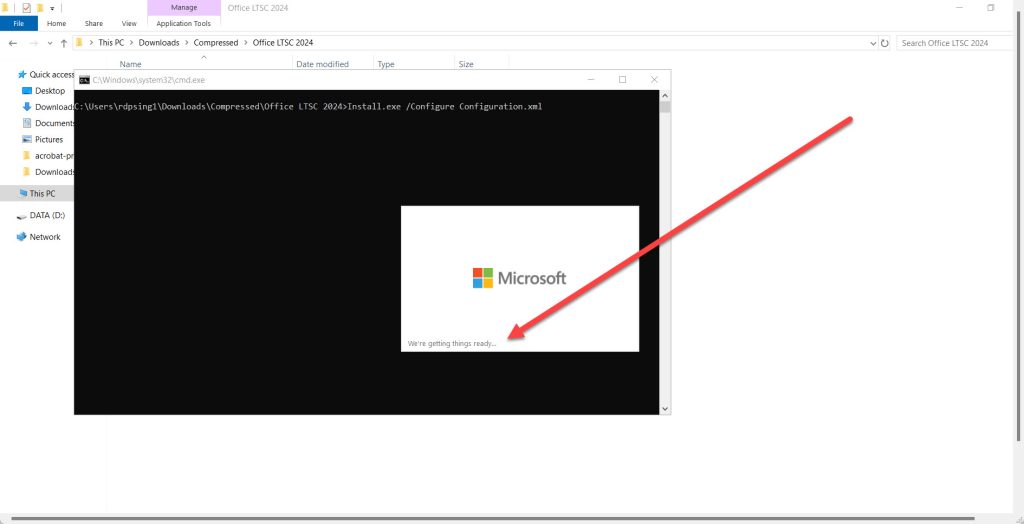The image size is (1024, 524).
Task: Click the Properties checkmark in quick toolbar
Action: 26,7
